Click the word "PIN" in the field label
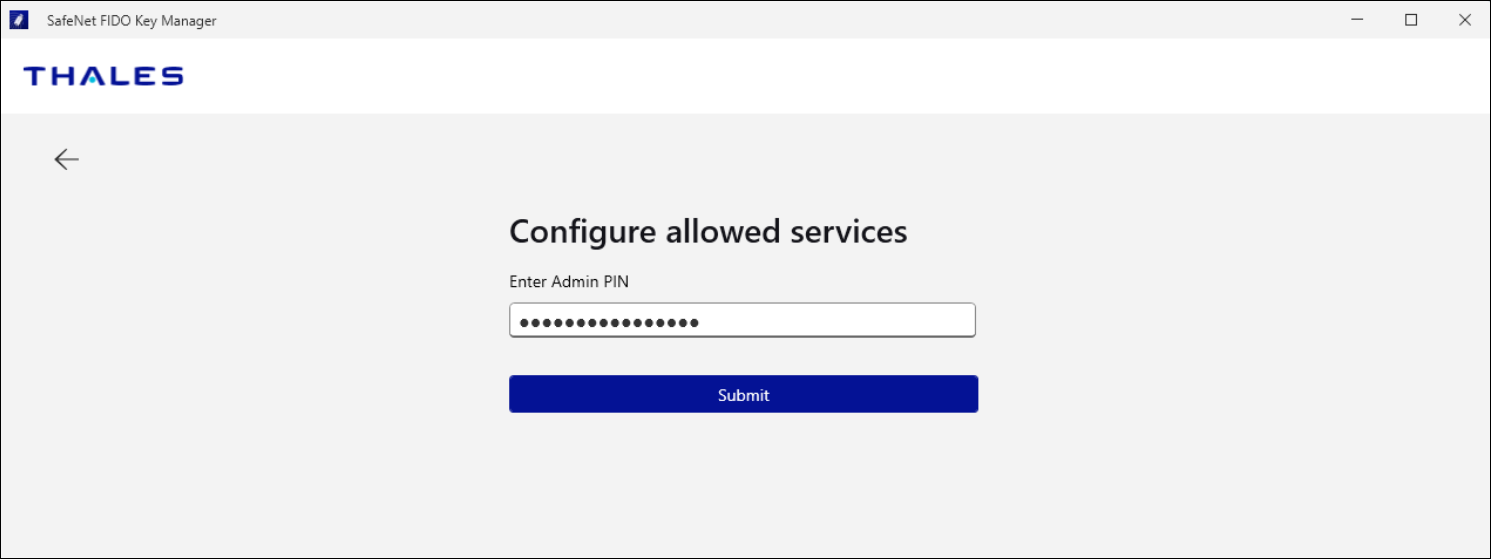This screenshot has height=559, width=1491. (616, 282)
